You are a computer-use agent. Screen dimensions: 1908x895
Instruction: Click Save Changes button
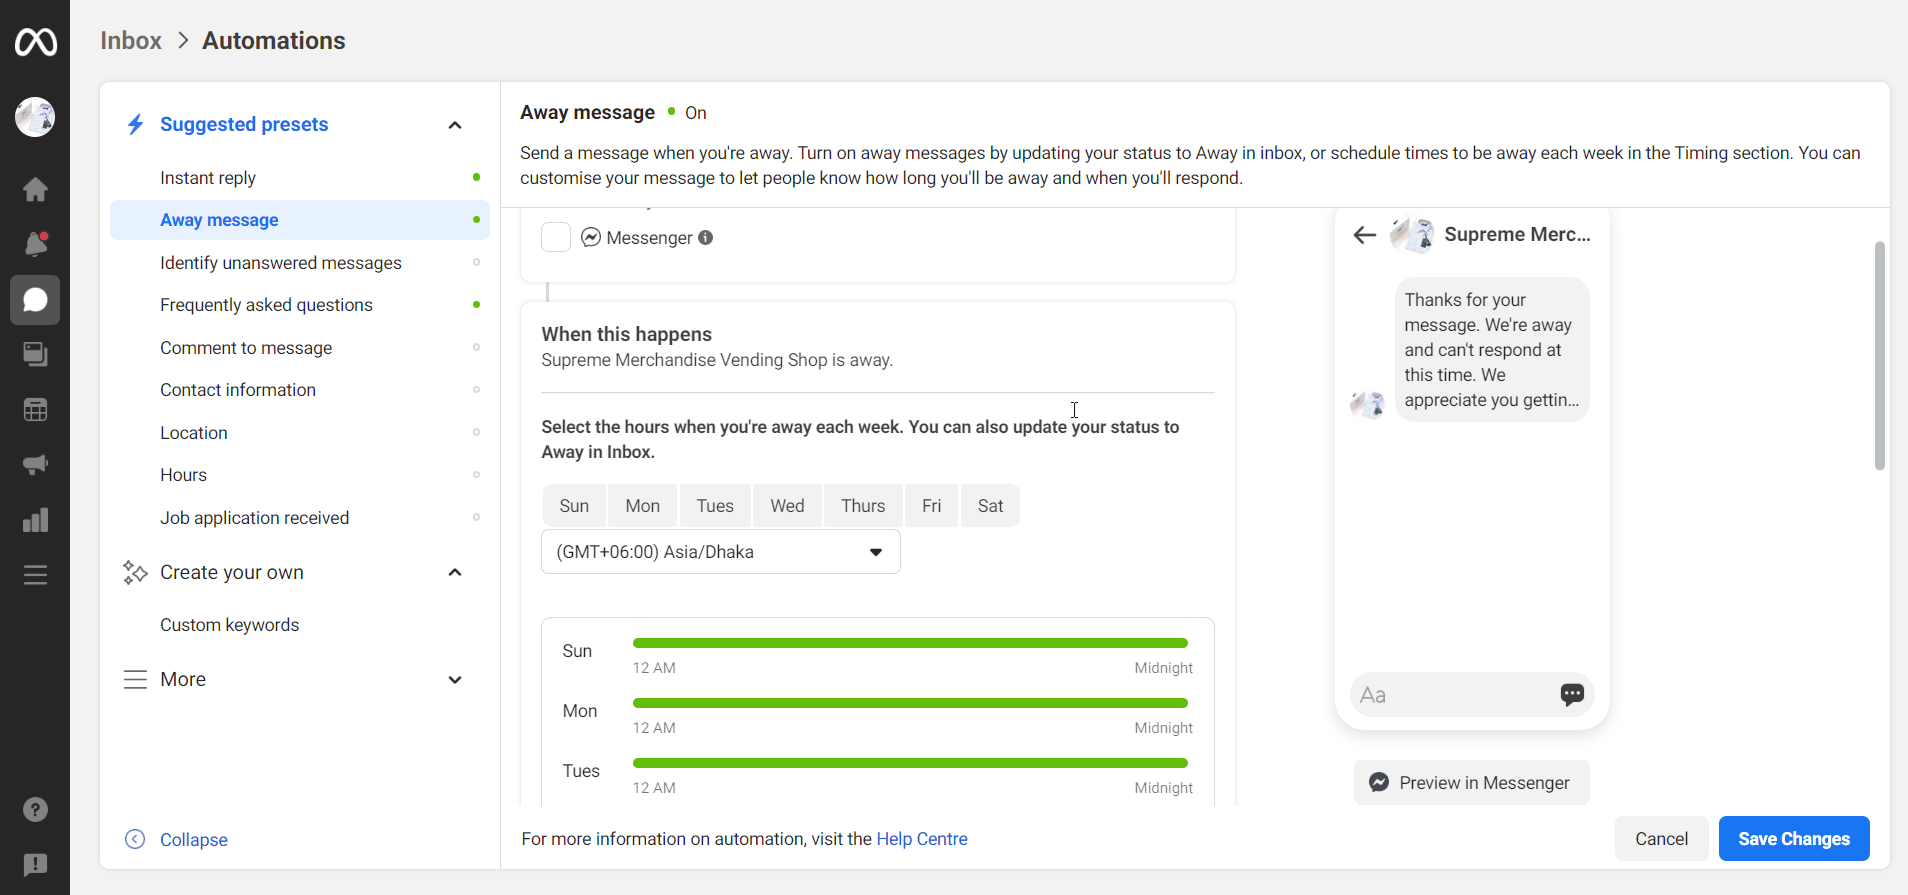tap(1794, 839)
